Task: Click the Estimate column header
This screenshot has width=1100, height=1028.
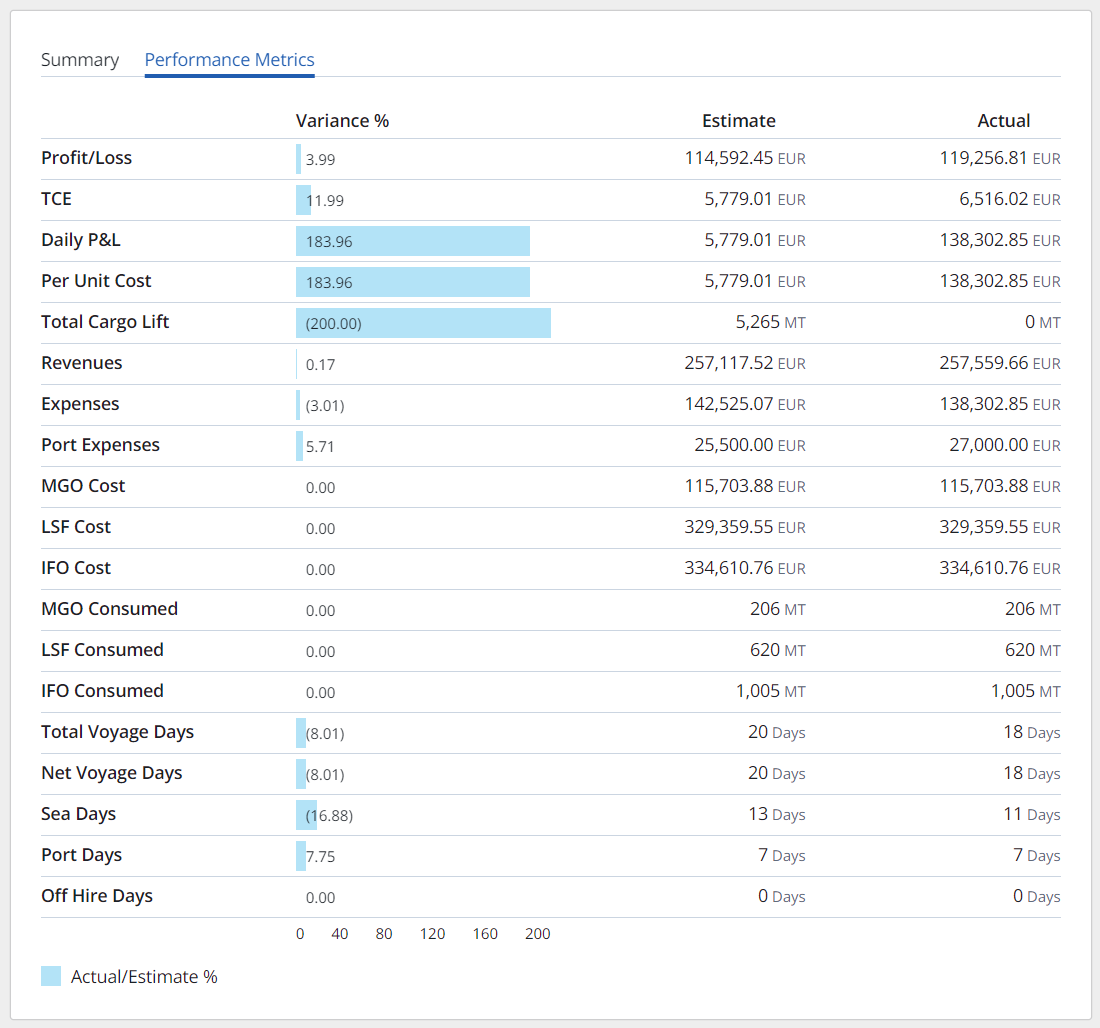Action: [738, 120]
